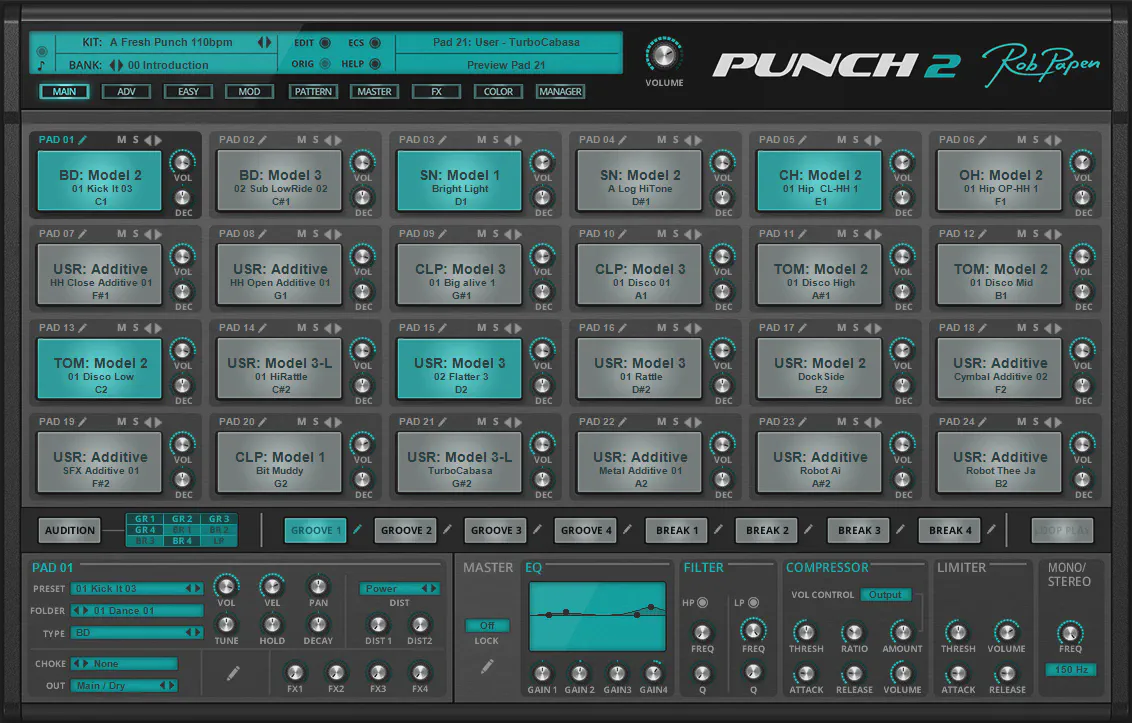Switch to the PATTERN tab
The image size is (1132, 723).
[x=313, y=92]
